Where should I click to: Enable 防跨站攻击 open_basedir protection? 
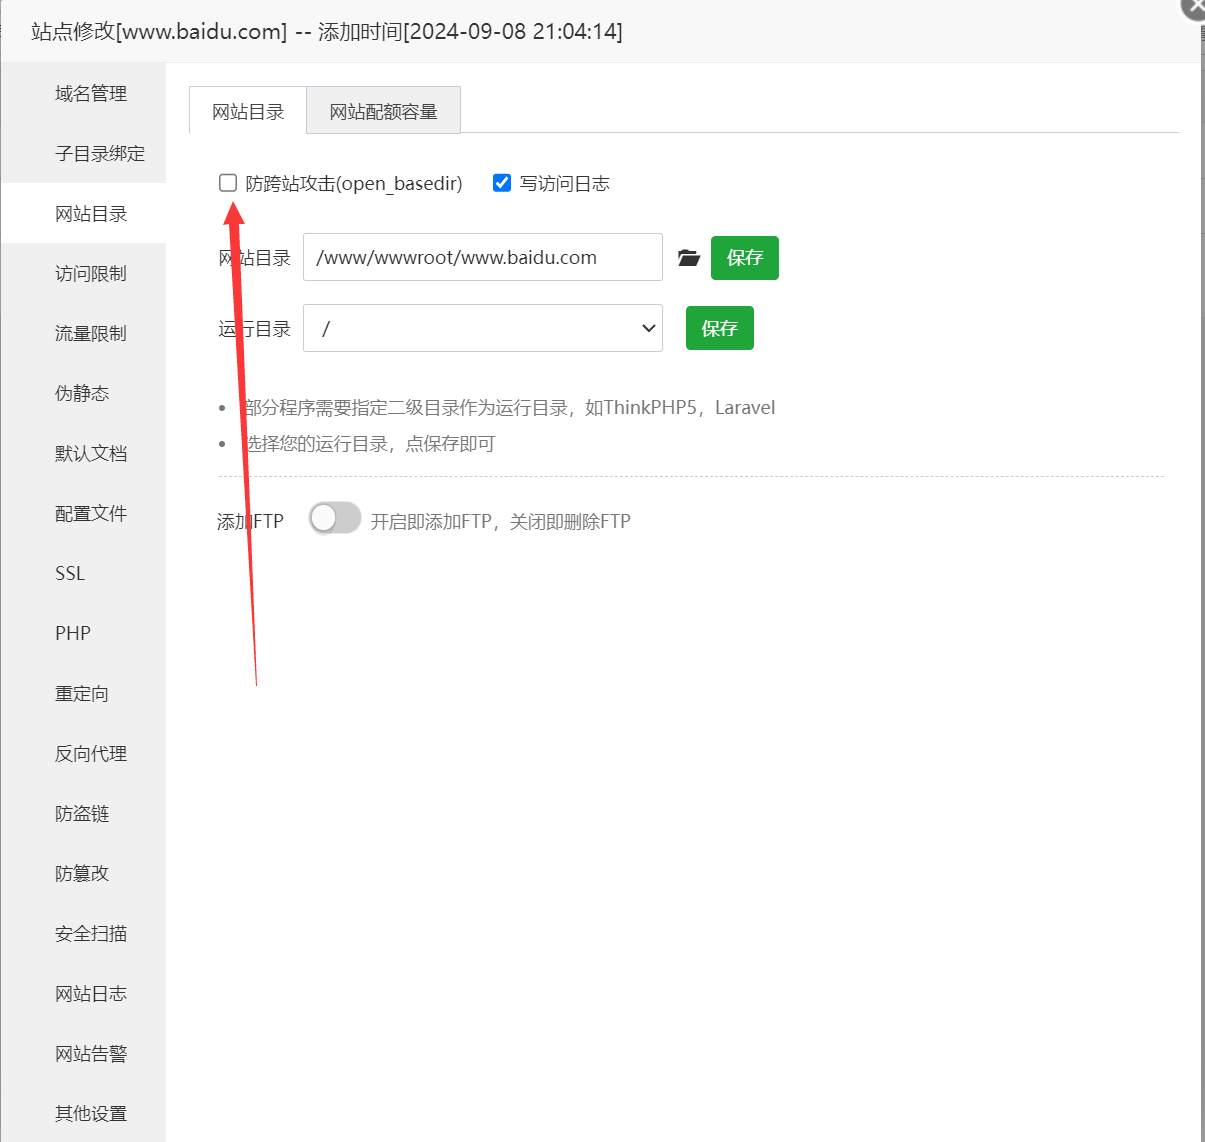pyautogui.click(x=228, y=182)
